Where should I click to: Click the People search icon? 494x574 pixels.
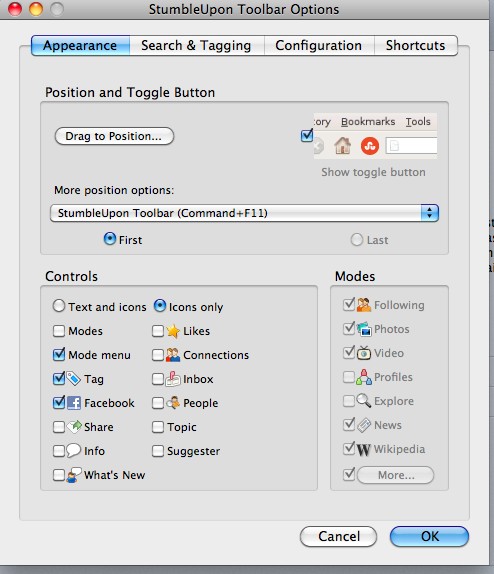pos(173,403)
